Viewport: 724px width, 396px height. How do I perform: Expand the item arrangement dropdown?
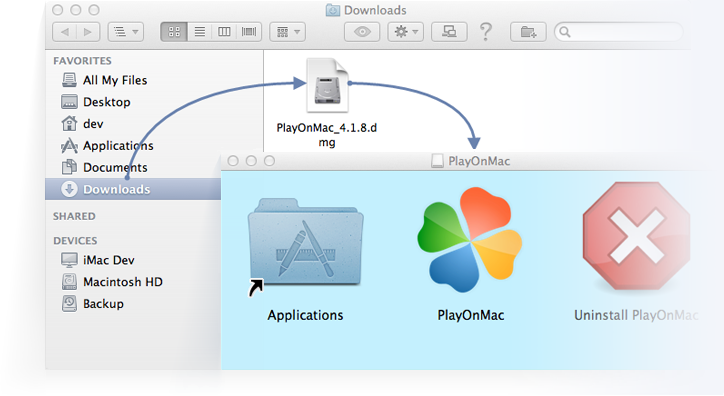(288, 32)
